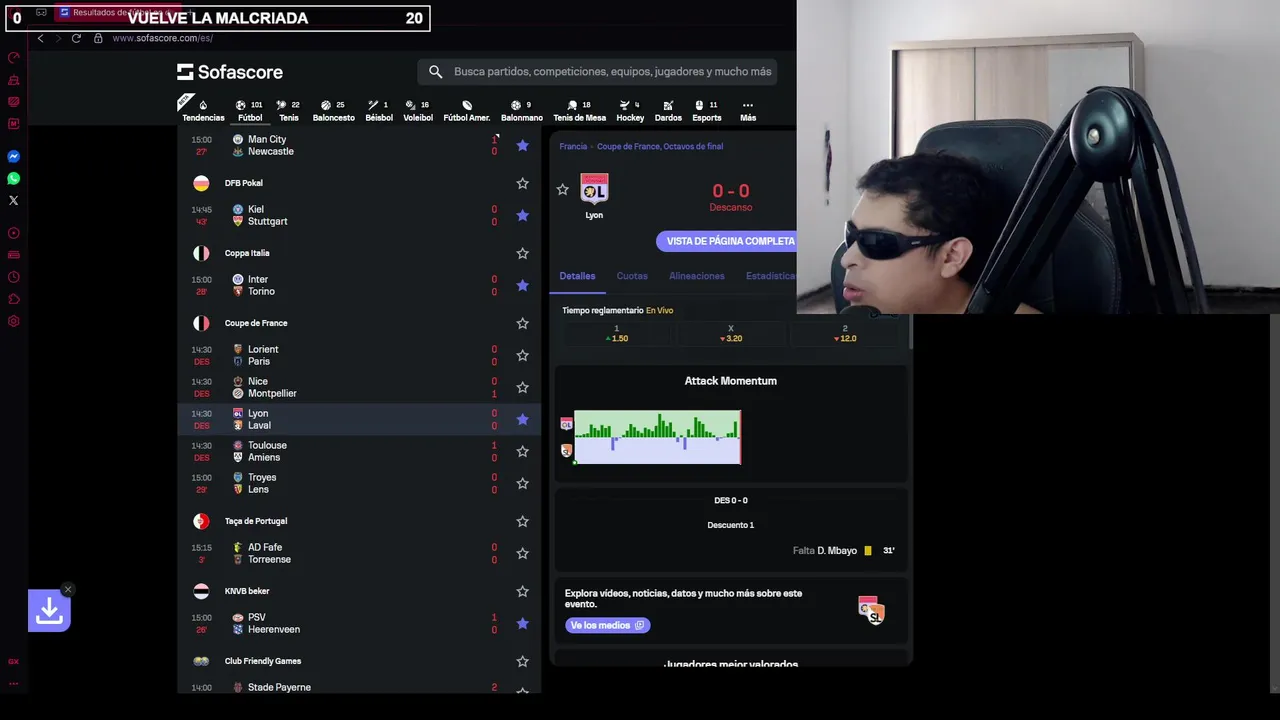Image resolution: width=1280 pixels, height=720 pixels.
Task: Go back with browser back arrow
Action: (40, 38)
